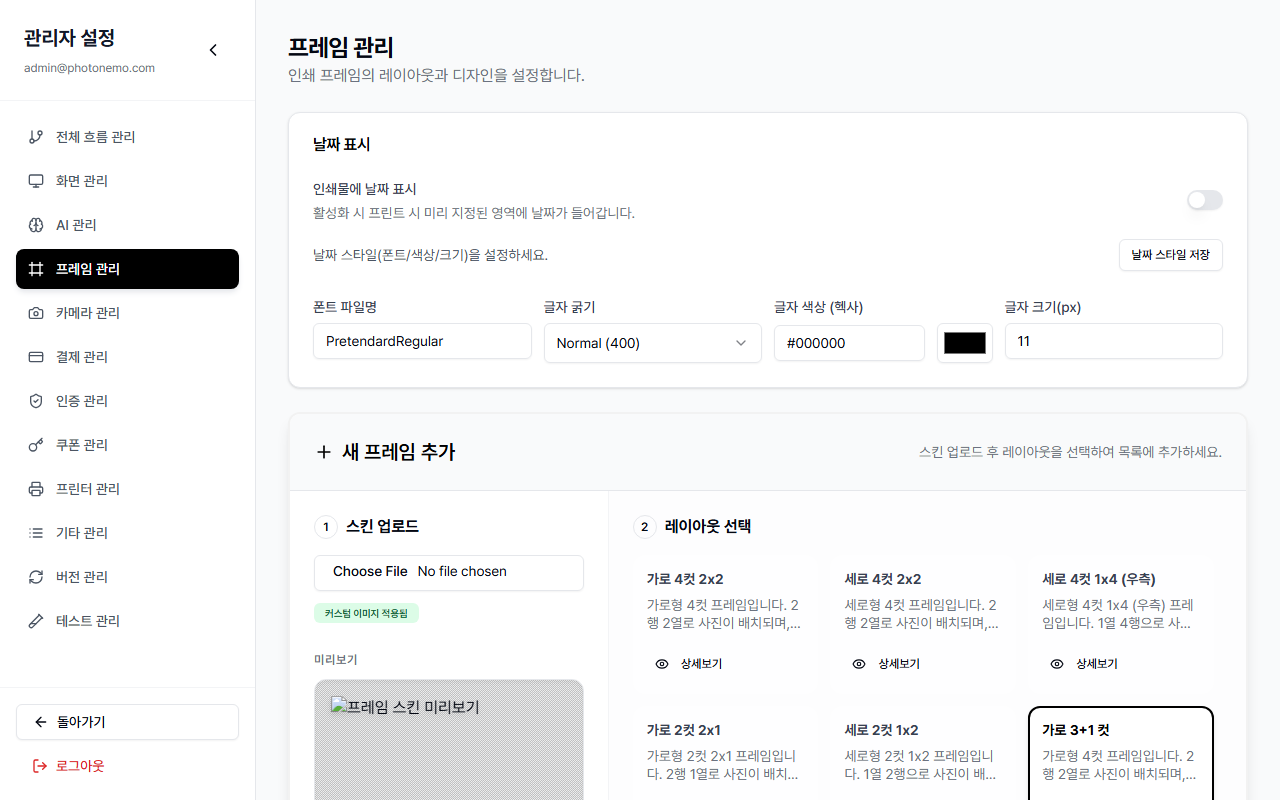Click the shield icon for 인증 관리
Viewport: 1280px width, 800px height.
(36, 401)
